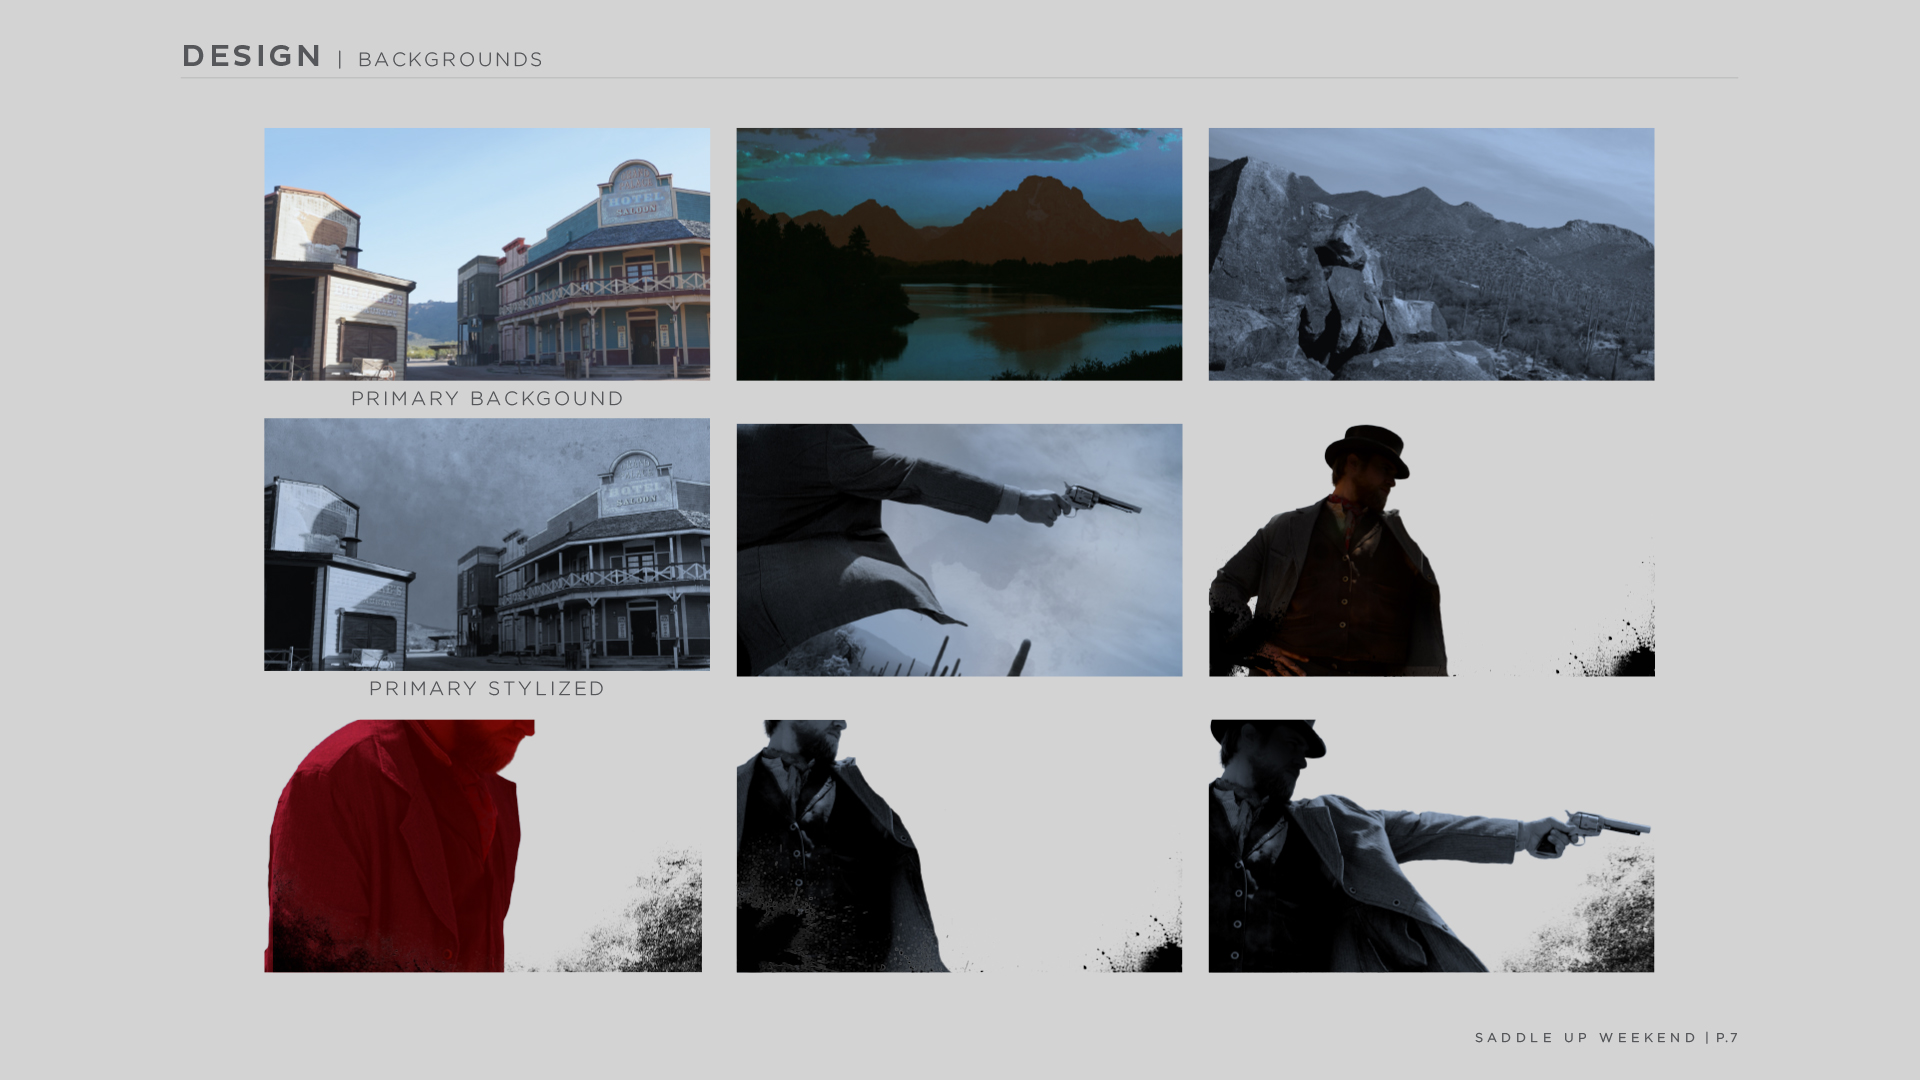Select the red coat figure image
The width and height of the screenshot is (1920, 1080).
click(x=483, y=846)
